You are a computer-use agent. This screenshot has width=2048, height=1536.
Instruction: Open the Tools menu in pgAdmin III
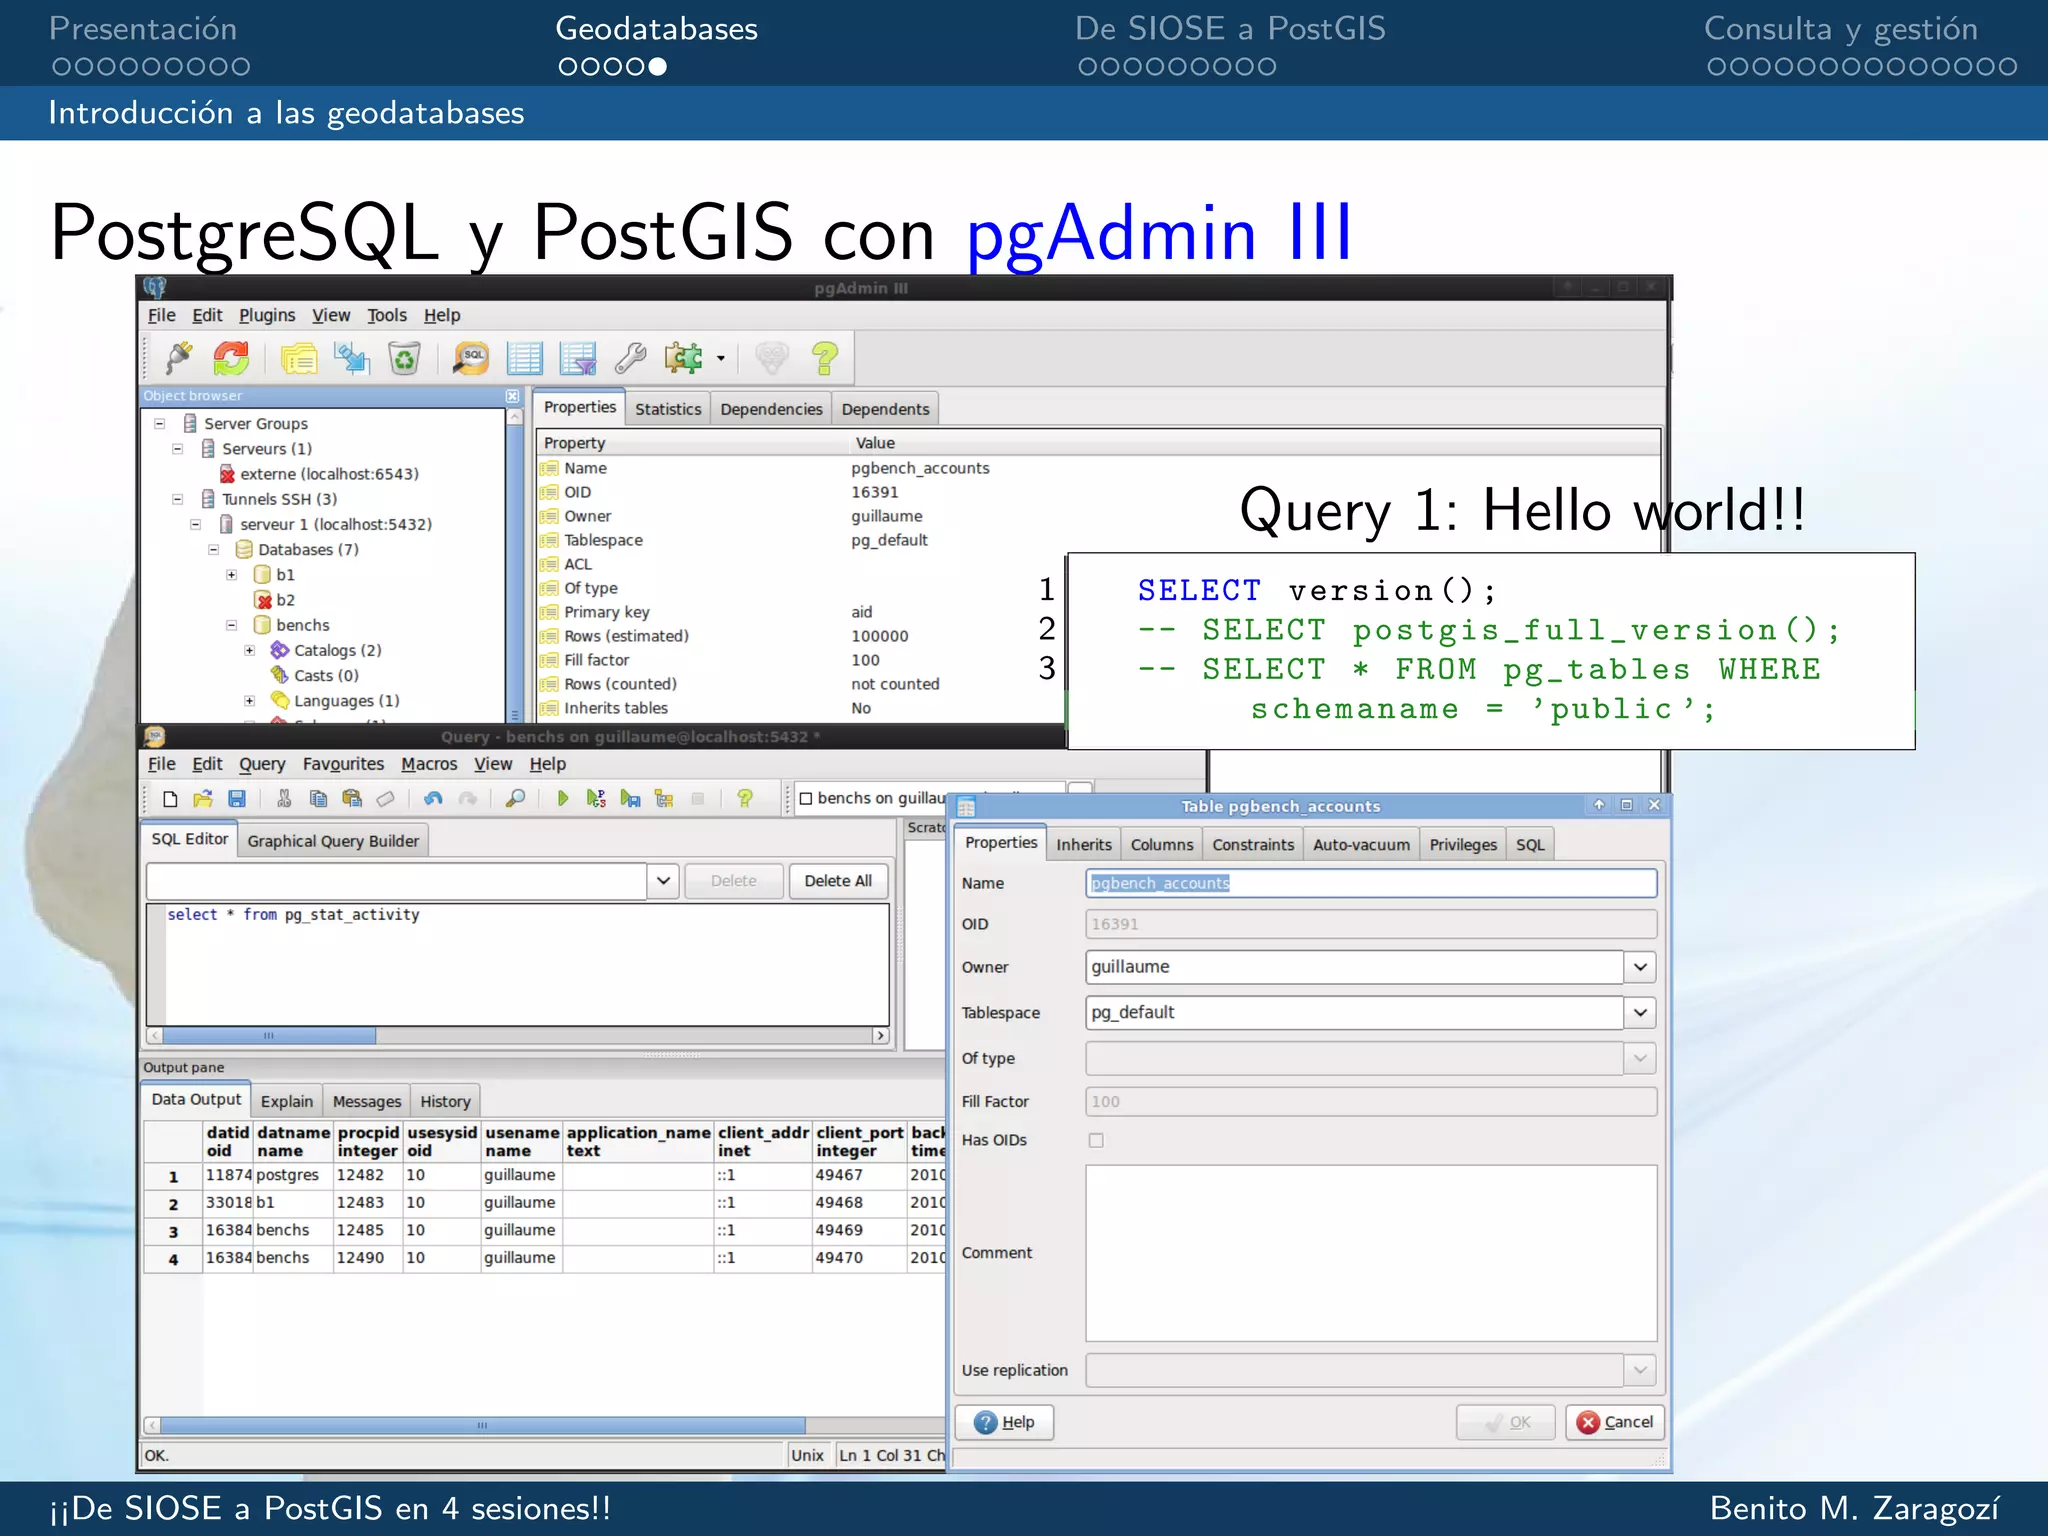tap(387, 315)
